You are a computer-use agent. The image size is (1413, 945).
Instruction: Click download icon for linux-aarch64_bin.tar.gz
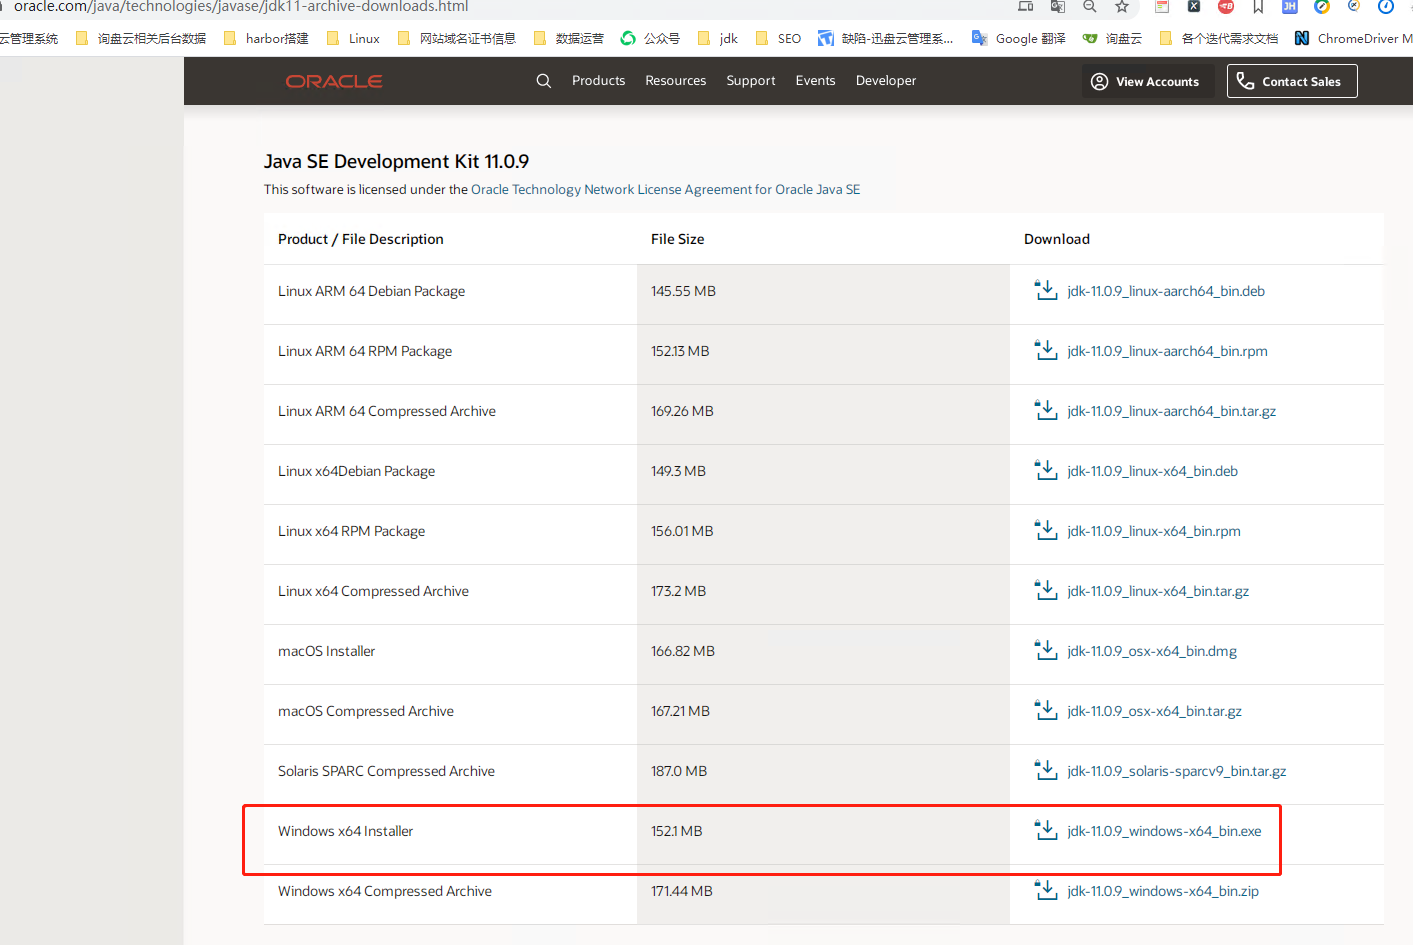point(1046,410)
